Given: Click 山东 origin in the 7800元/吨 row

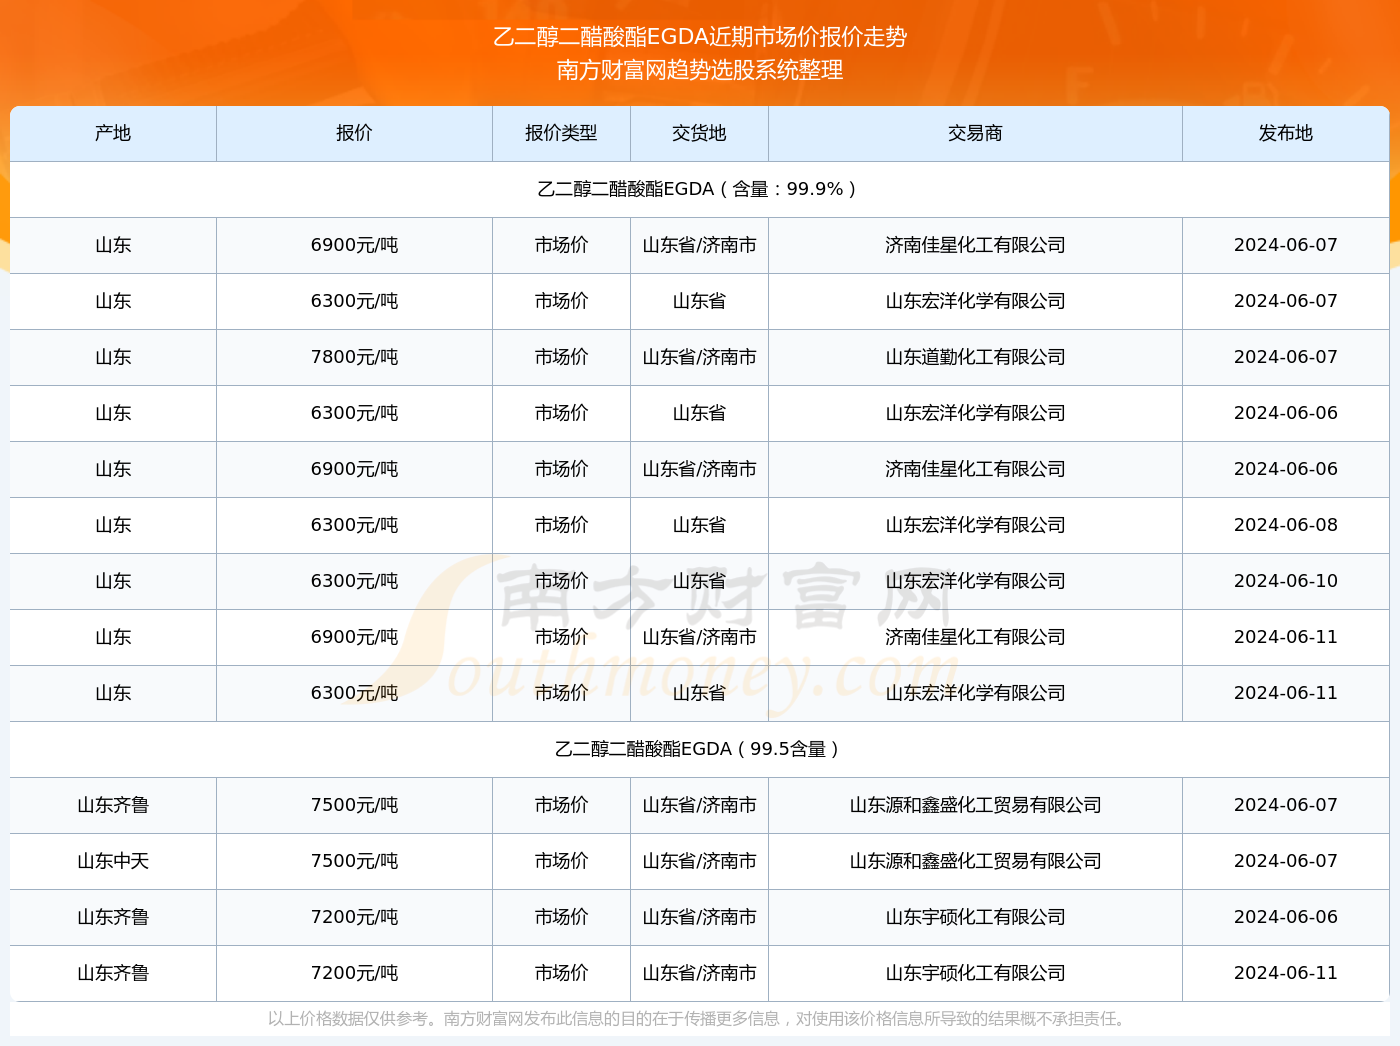Looking at the screenshot, I should [x=113, y=357].
